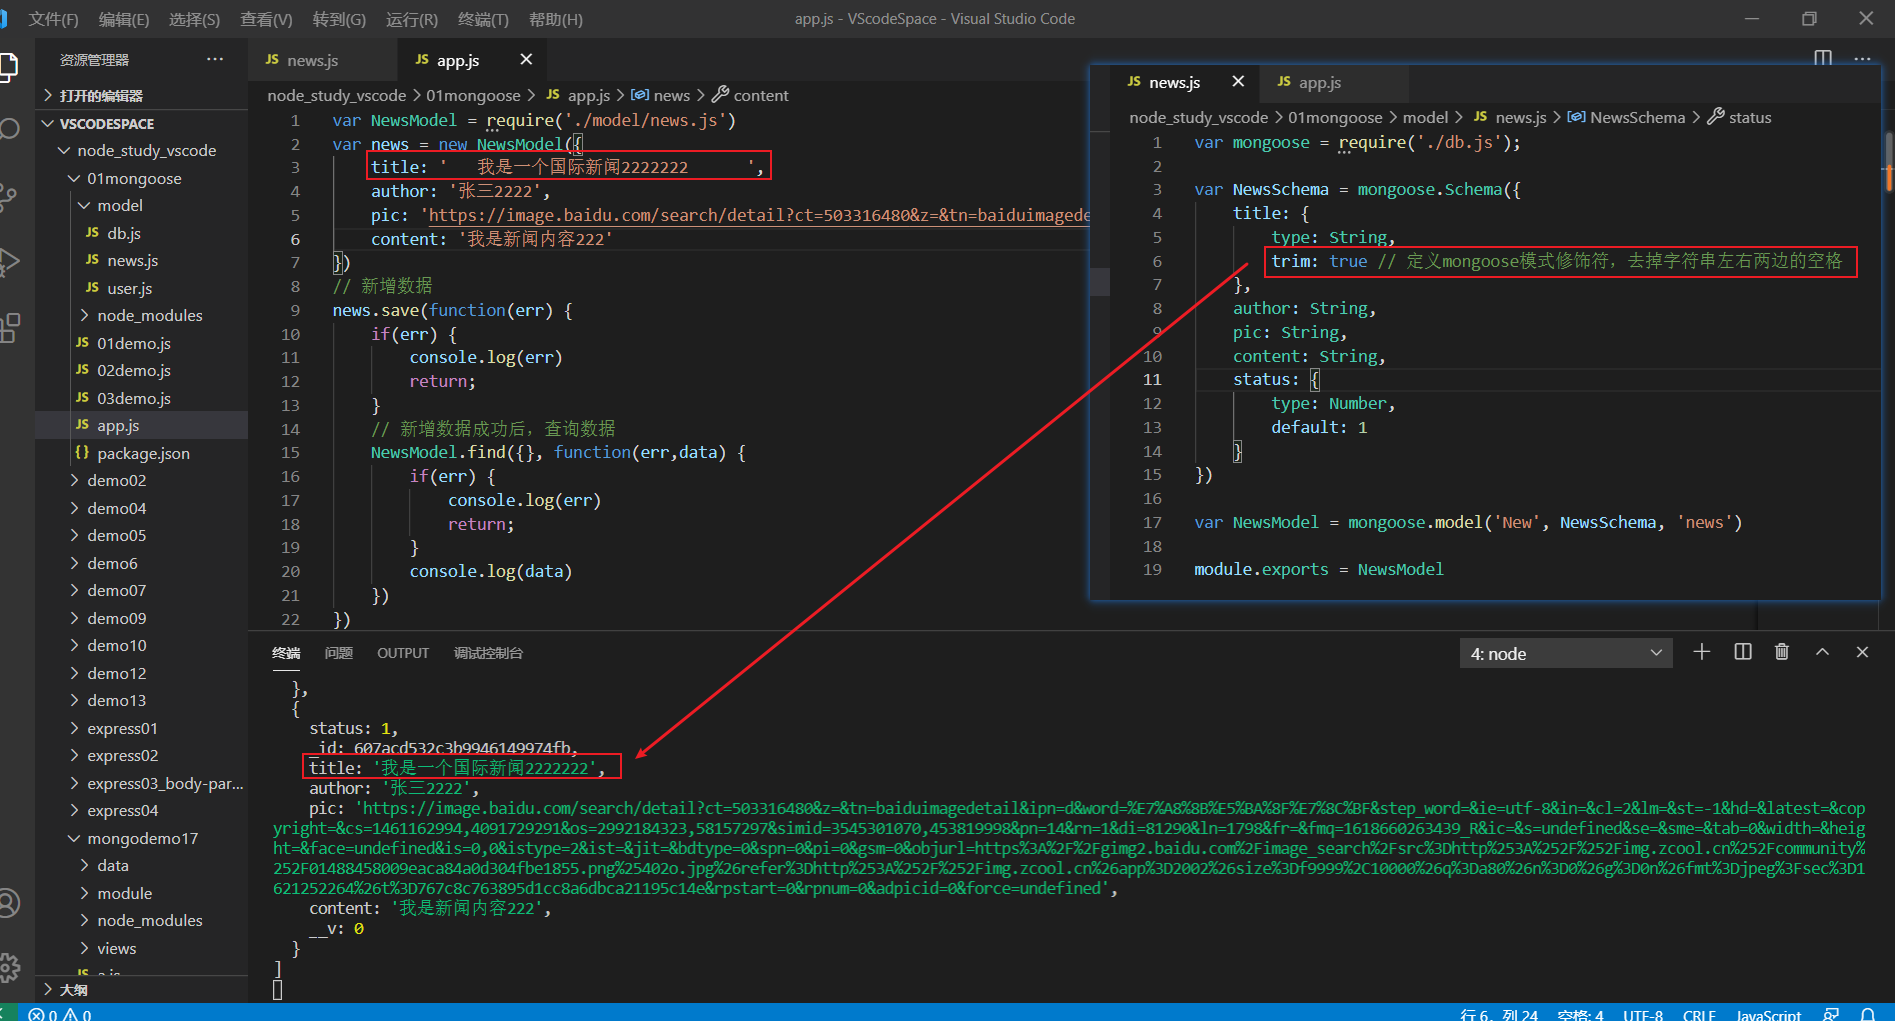Open the Explorer activity bar icon
Viewport: 1895px width, 1021px height.
click(8, 67)
